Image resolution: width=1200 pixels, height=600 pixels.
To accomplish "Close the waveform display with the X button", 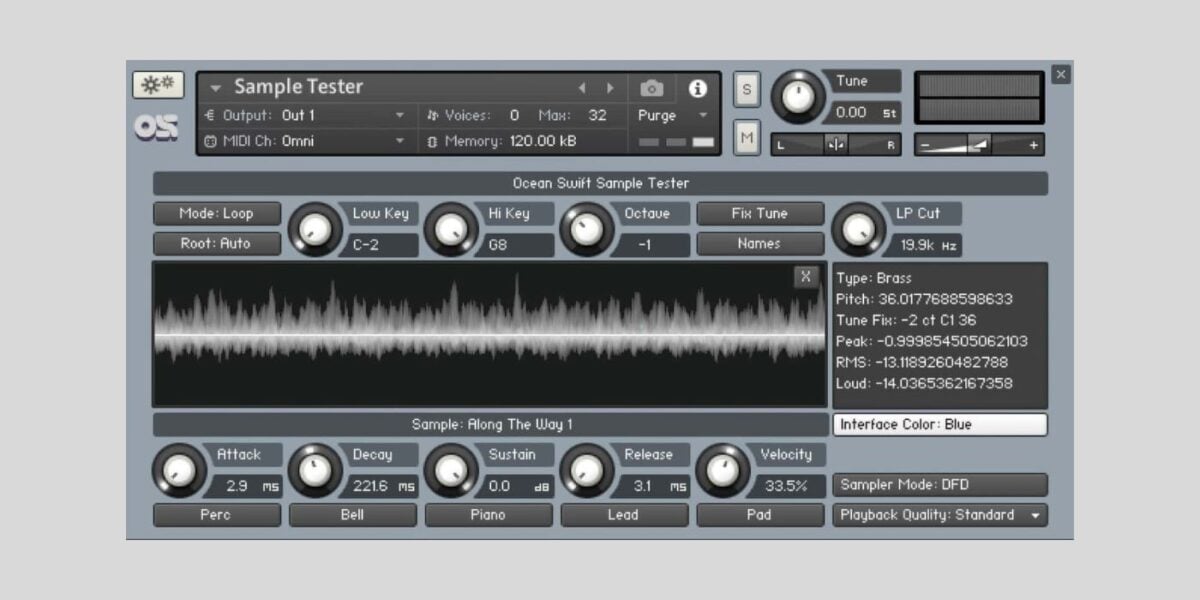I will [x=806, y=277].
